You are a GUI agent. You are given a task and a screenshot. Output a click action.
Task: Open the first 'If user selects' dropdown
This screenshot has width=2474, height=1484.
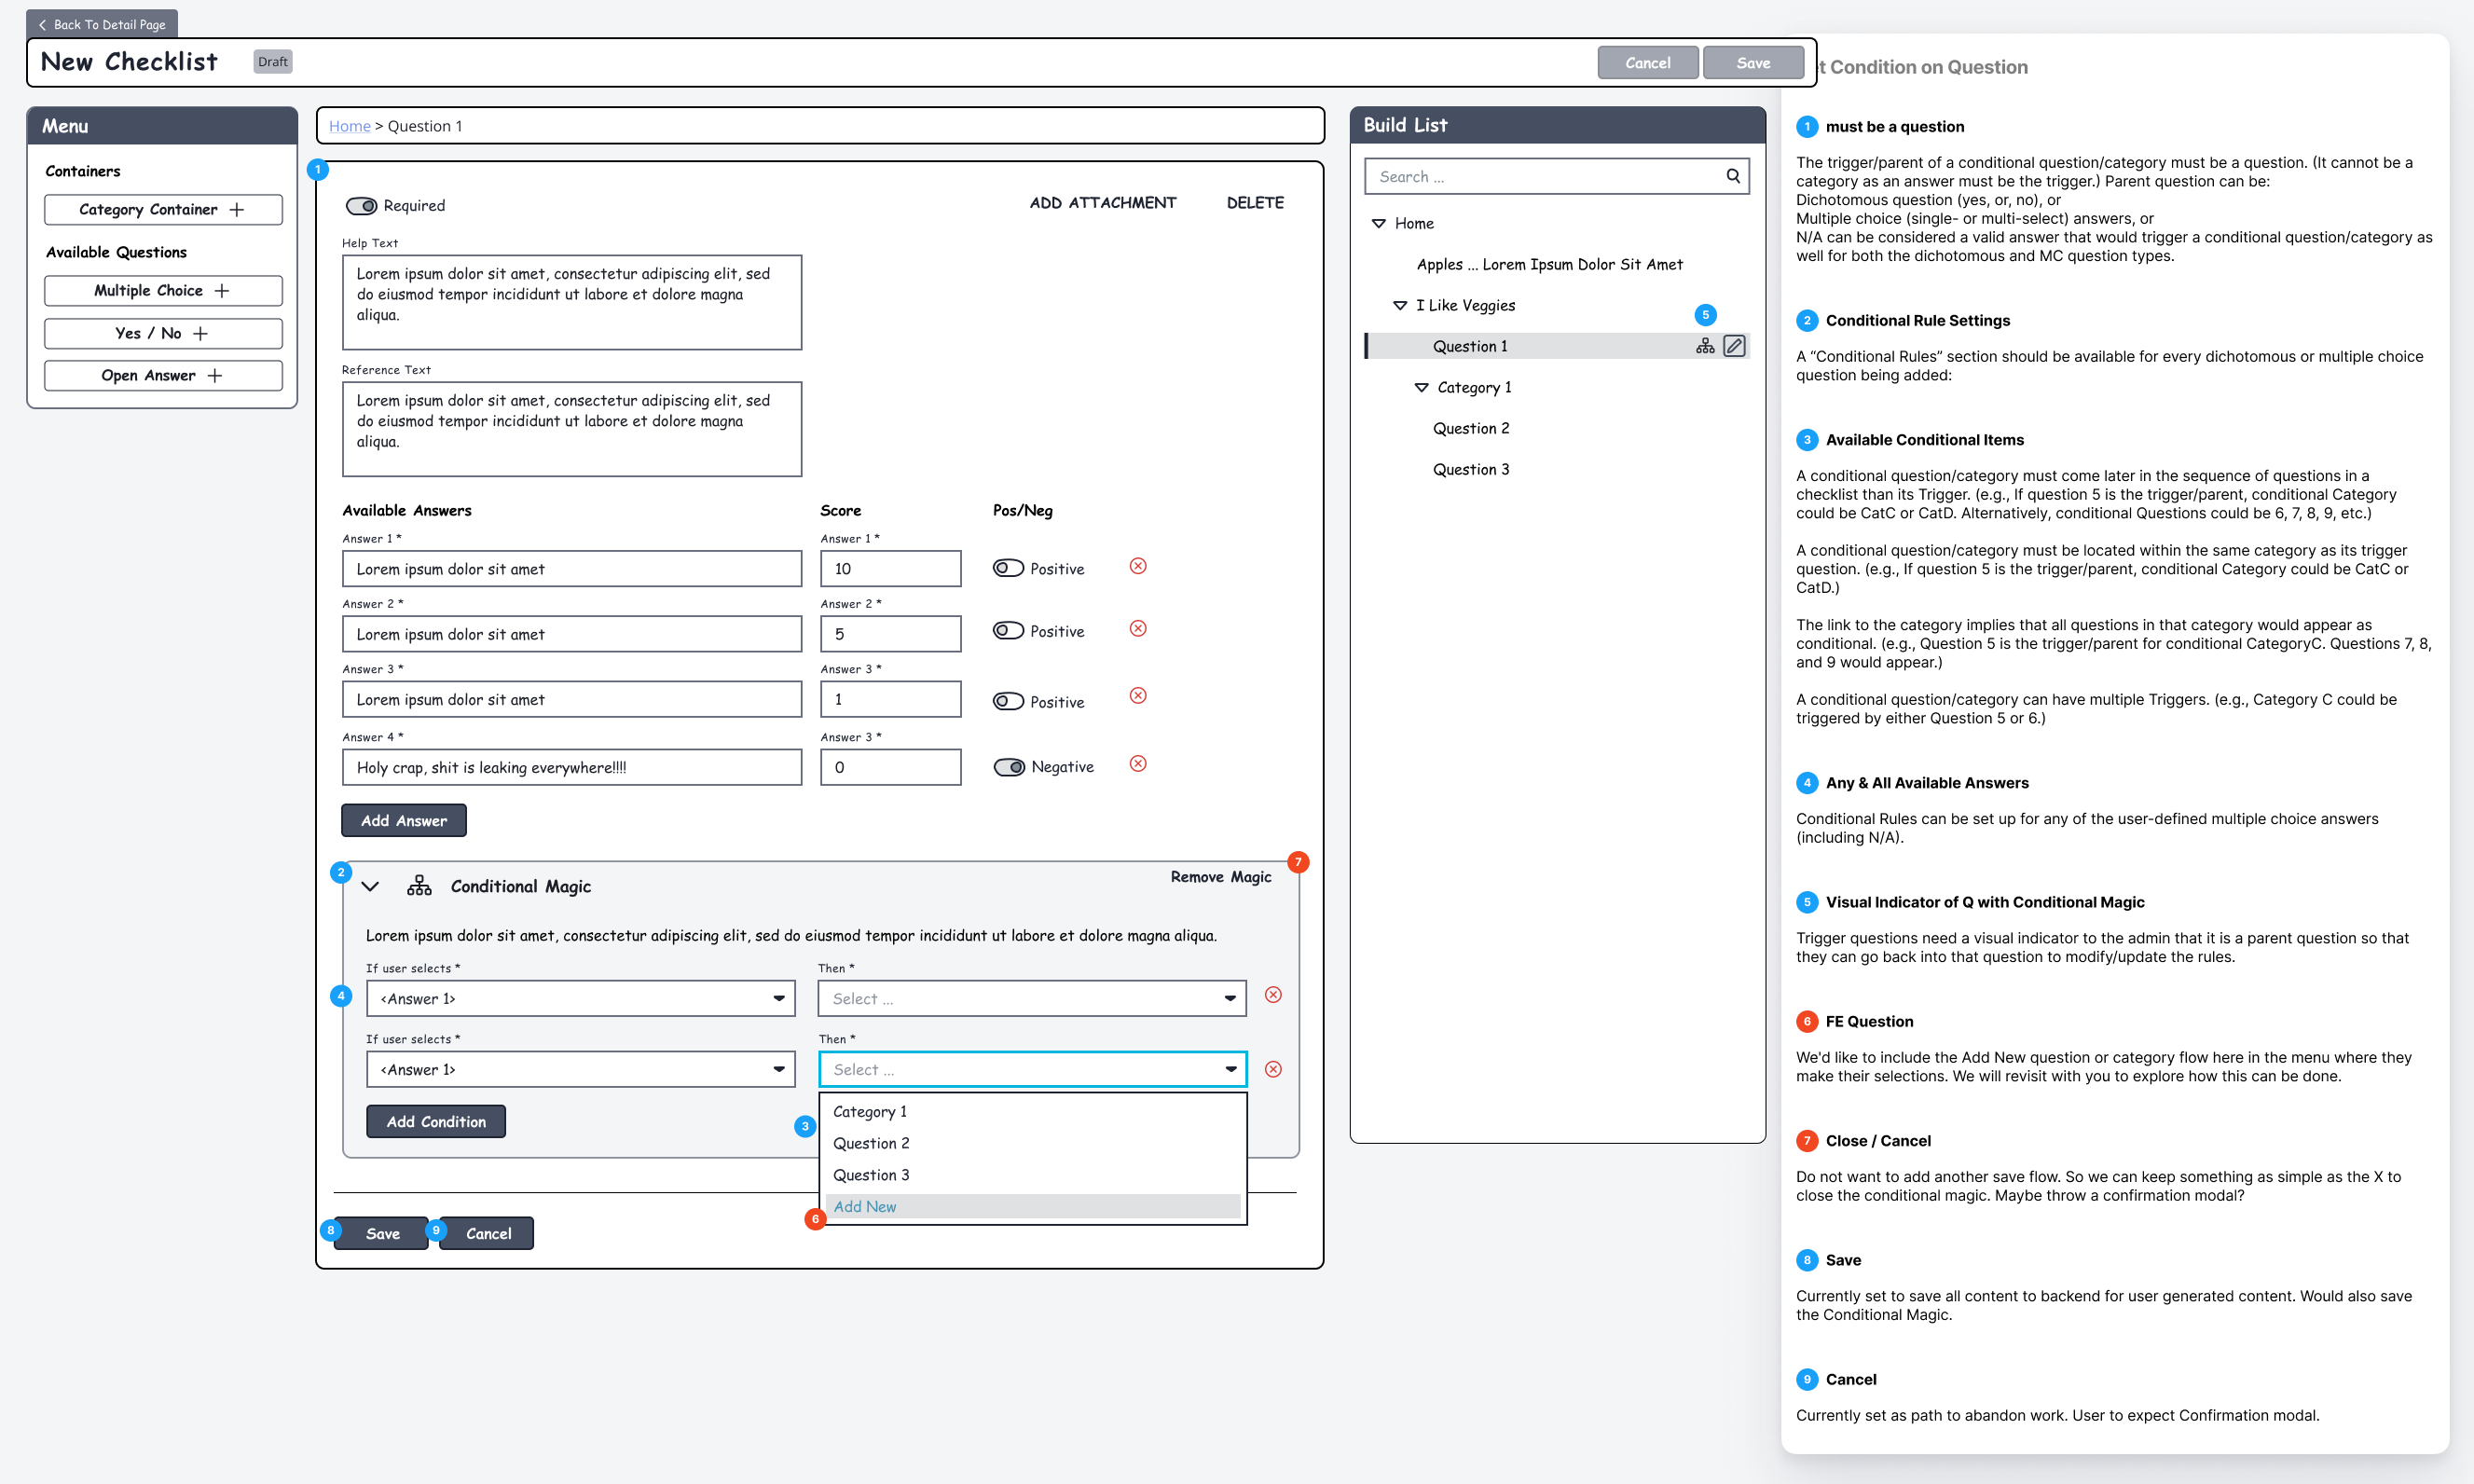click(580, 998)
